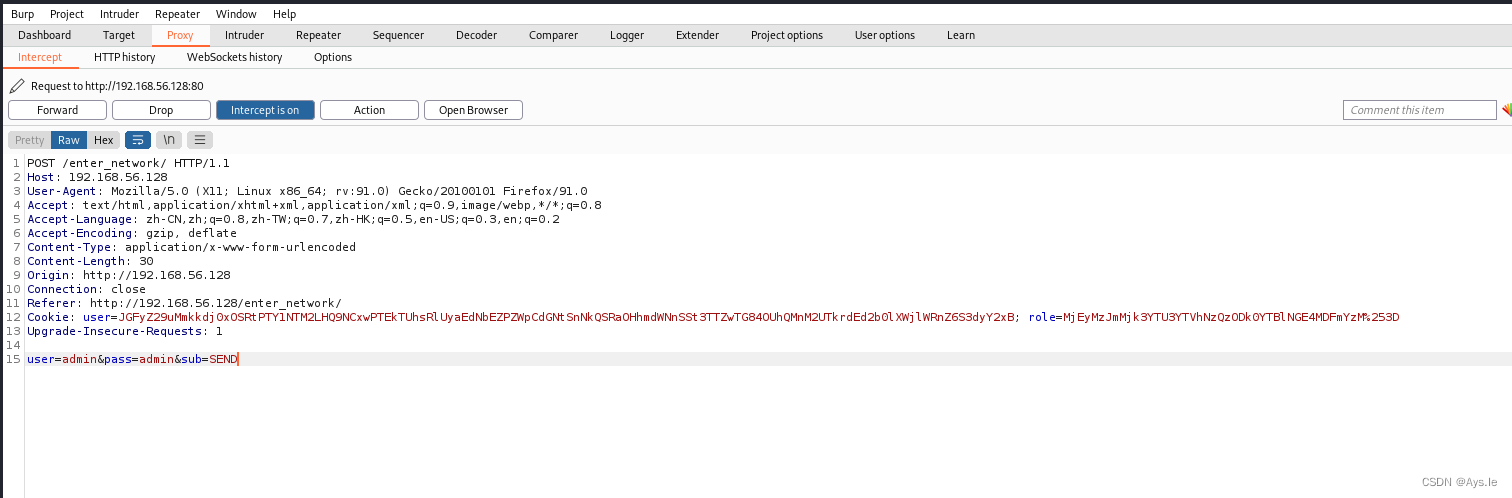Click the pencil edit-target icon
The image size is (1512, 498).
16,86
